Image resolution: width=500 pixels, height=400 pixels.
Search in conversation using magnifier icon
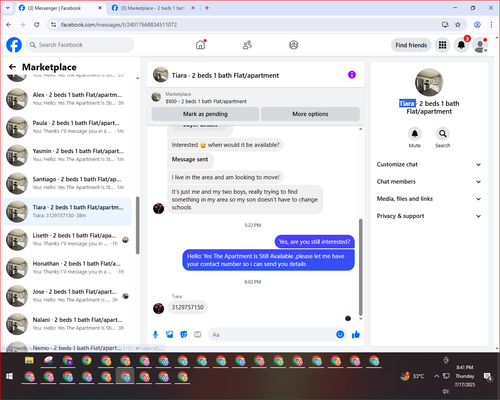click(443, 134)
